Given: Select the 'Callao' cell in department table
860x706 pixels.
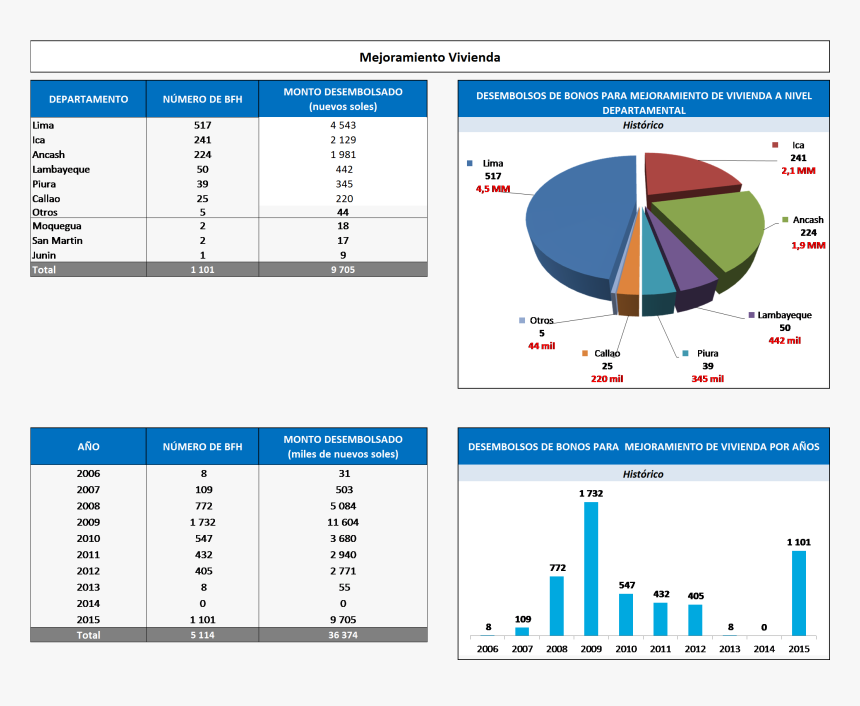Looking at the screenshot, I should 88,199.
